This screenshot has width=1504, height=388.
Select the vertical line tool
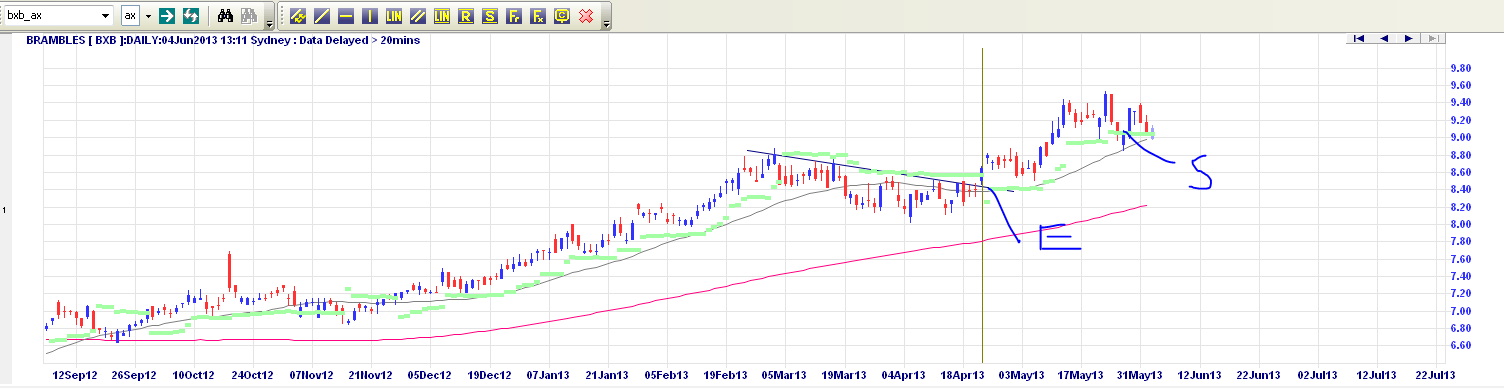click(x=370, y=16)
